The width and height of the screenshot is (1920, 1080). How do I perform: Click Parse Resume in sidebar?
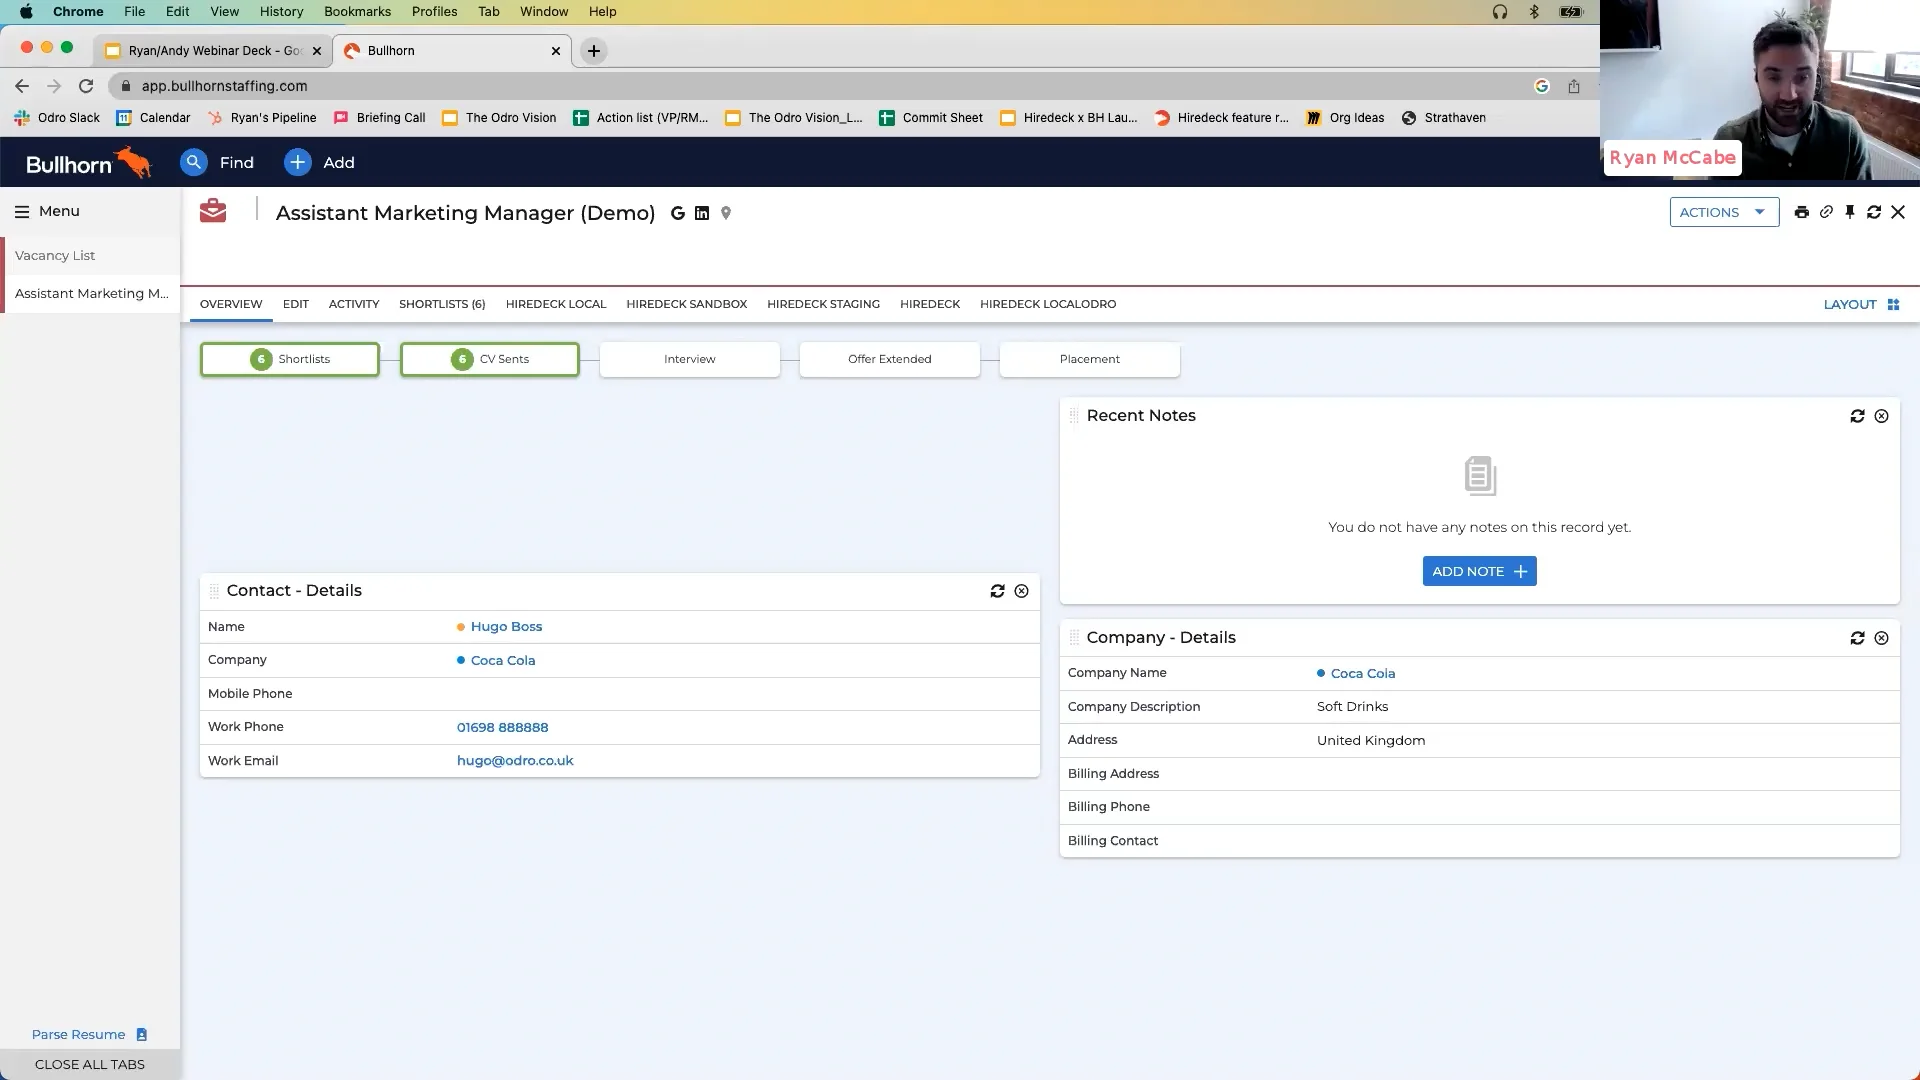(78, 1034)
